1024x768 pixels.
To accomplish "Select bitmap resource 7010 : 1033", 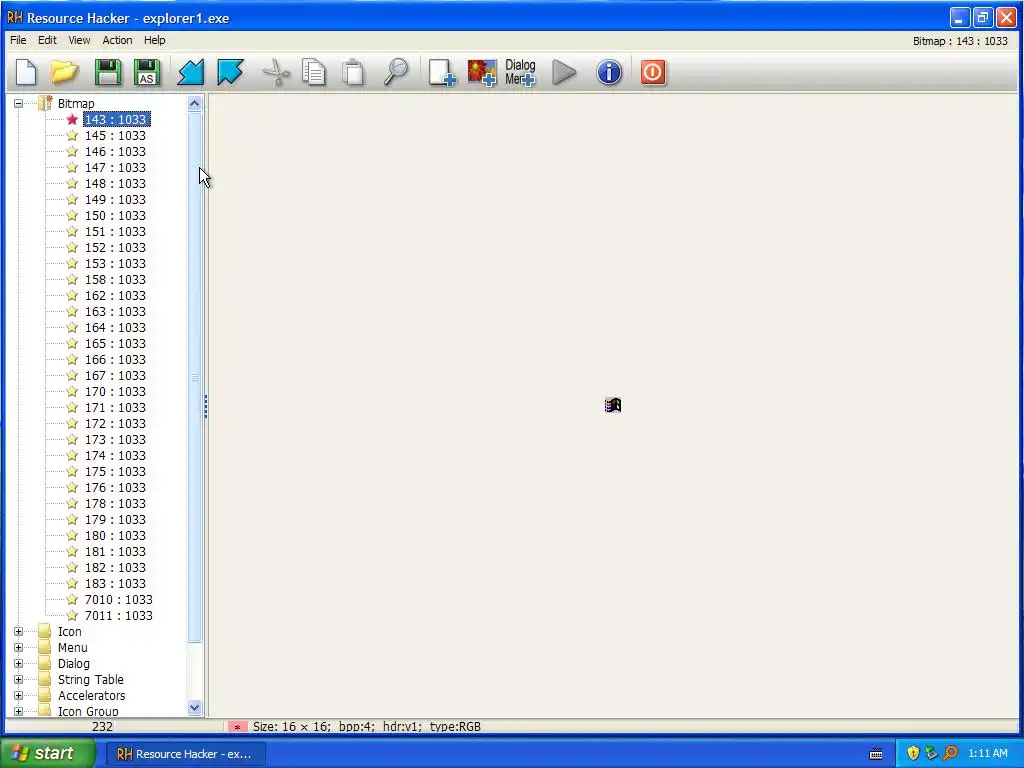I will (118, 600).
